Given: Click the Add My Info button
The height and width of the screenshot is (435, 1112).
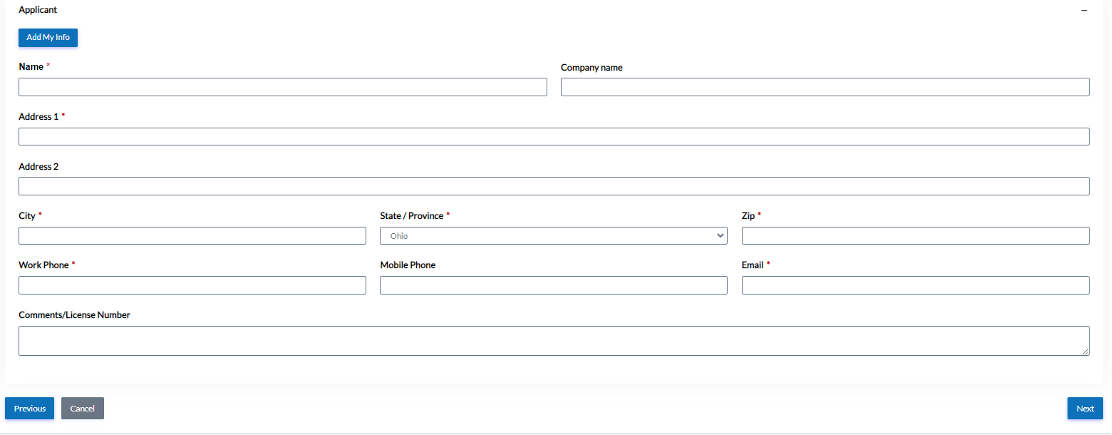Looking at the screenshot, I should (48, 38).
